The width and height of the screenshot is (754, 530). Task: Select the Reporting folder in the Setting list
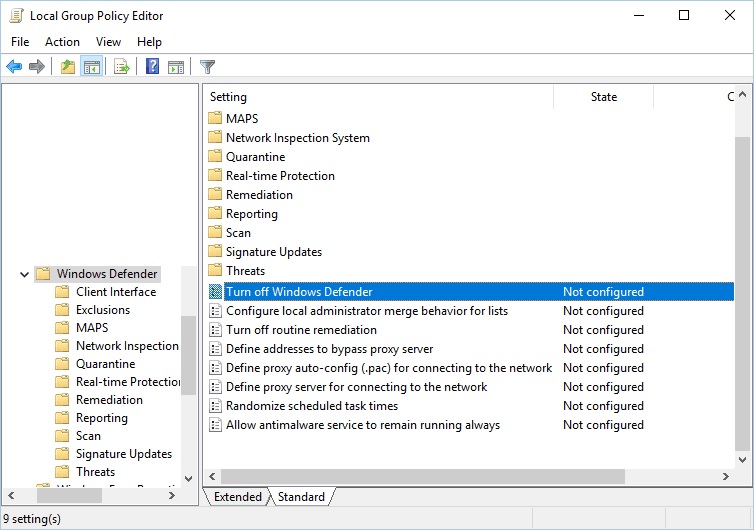(x=251, y=214)
